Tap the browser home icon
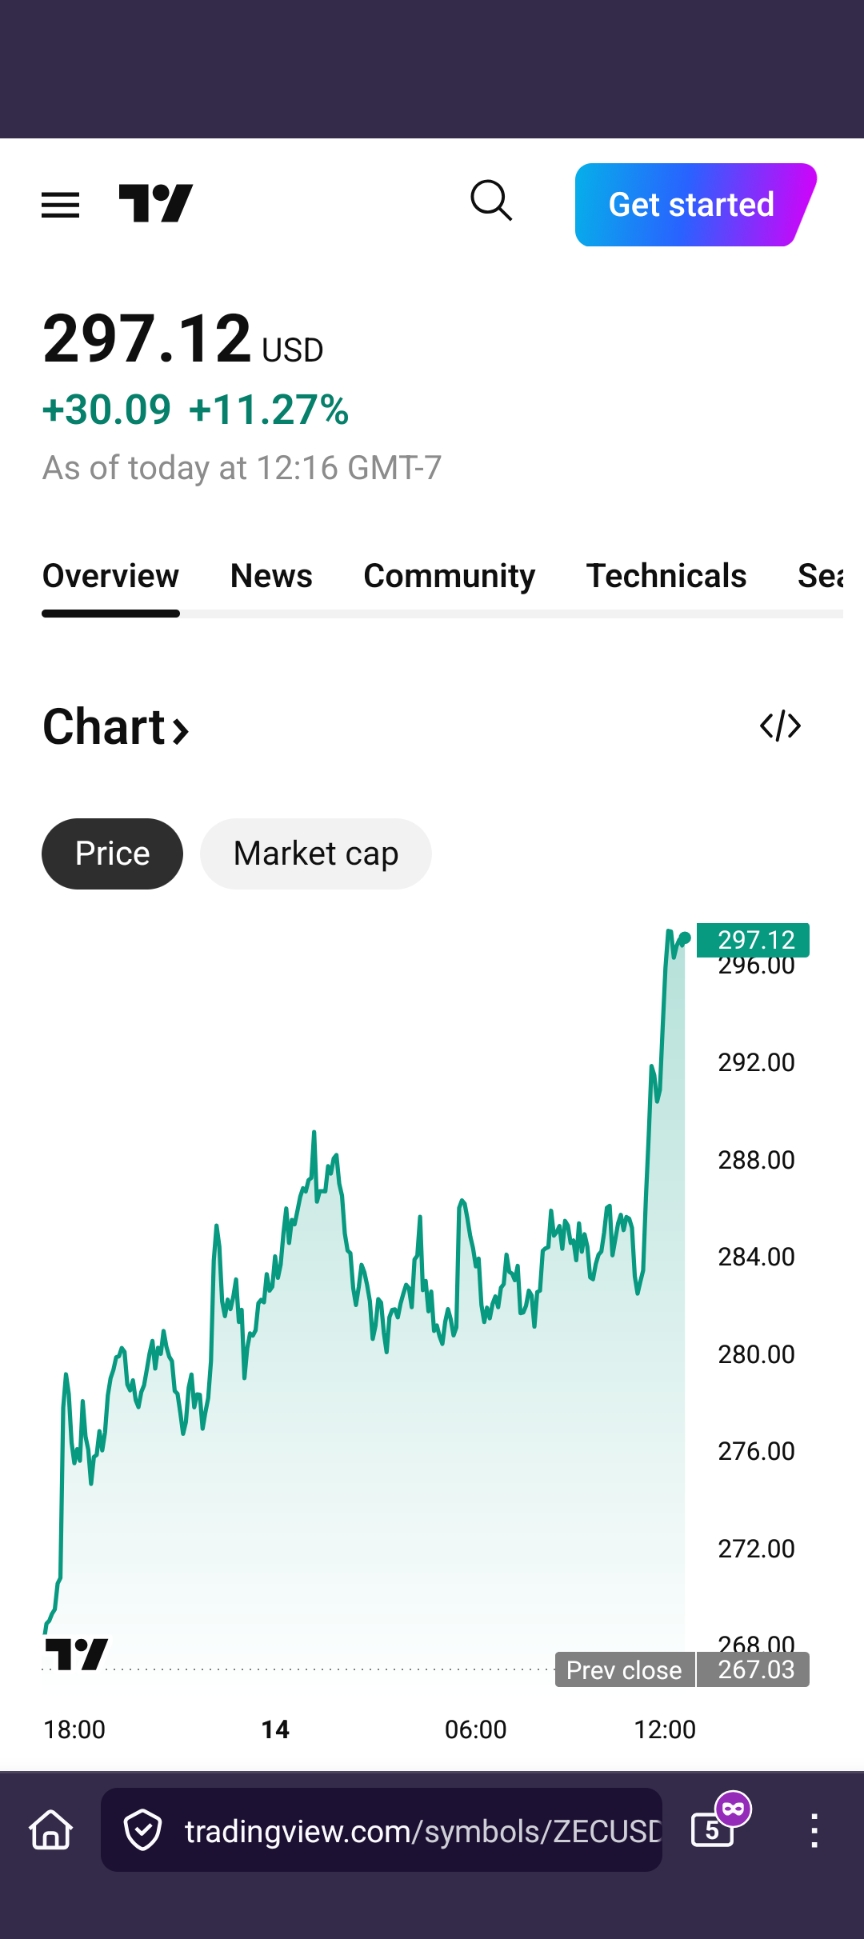The height and width of the screenshot is (1939, 864). (51, 1830)
